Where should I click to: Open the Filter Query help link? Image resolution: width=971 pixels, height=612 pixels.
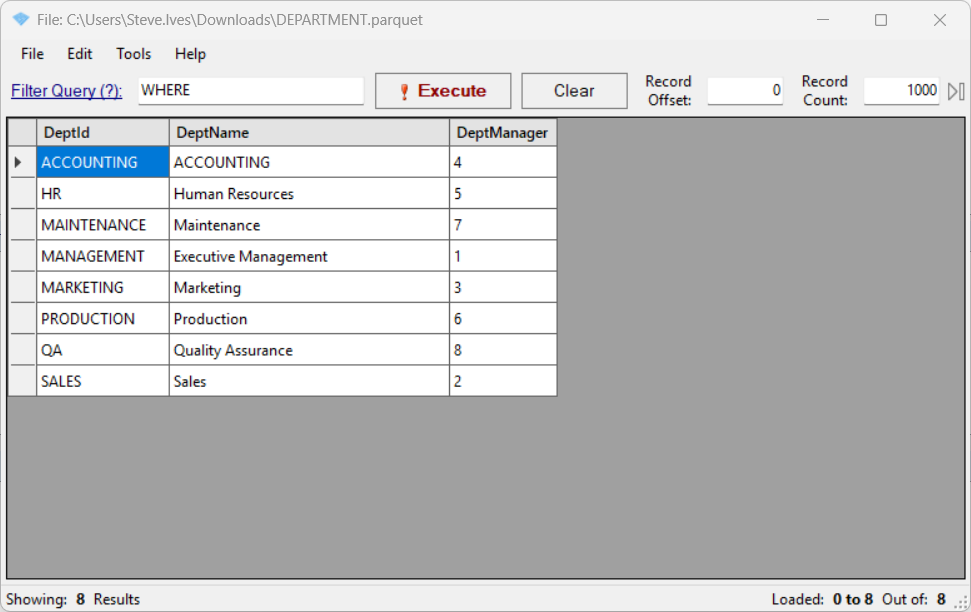(67, 91)
